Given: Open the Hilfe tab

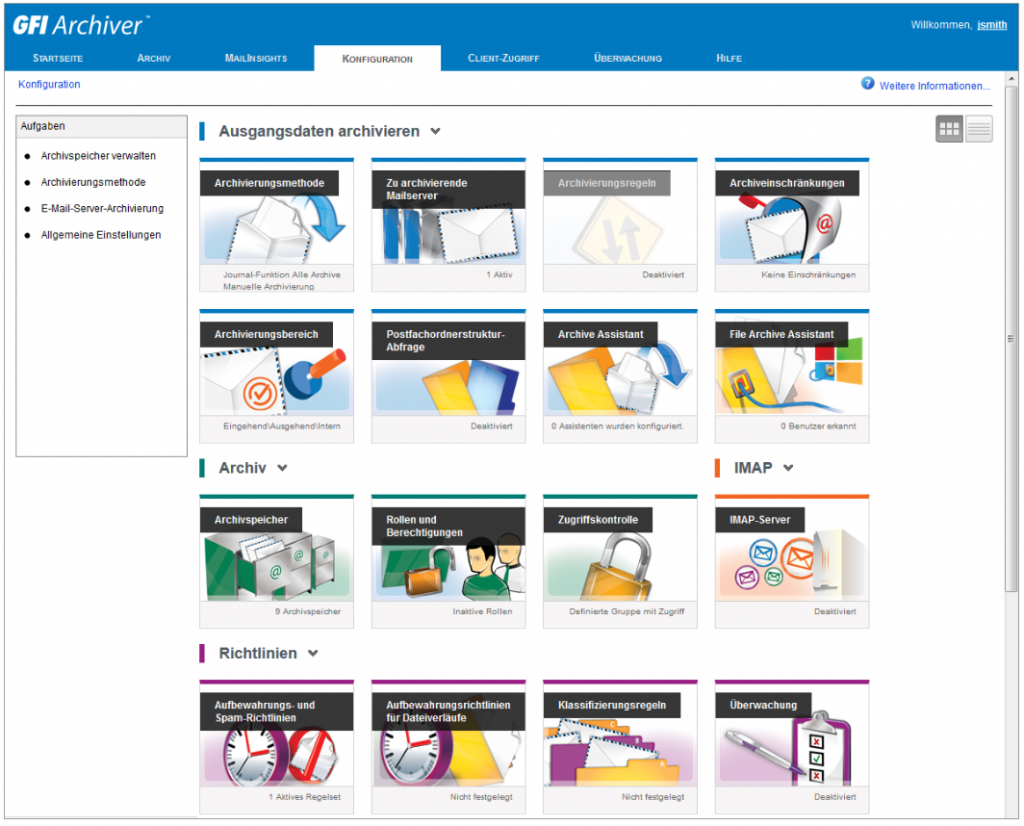Looking at the screenshot, I should [729, 58].
